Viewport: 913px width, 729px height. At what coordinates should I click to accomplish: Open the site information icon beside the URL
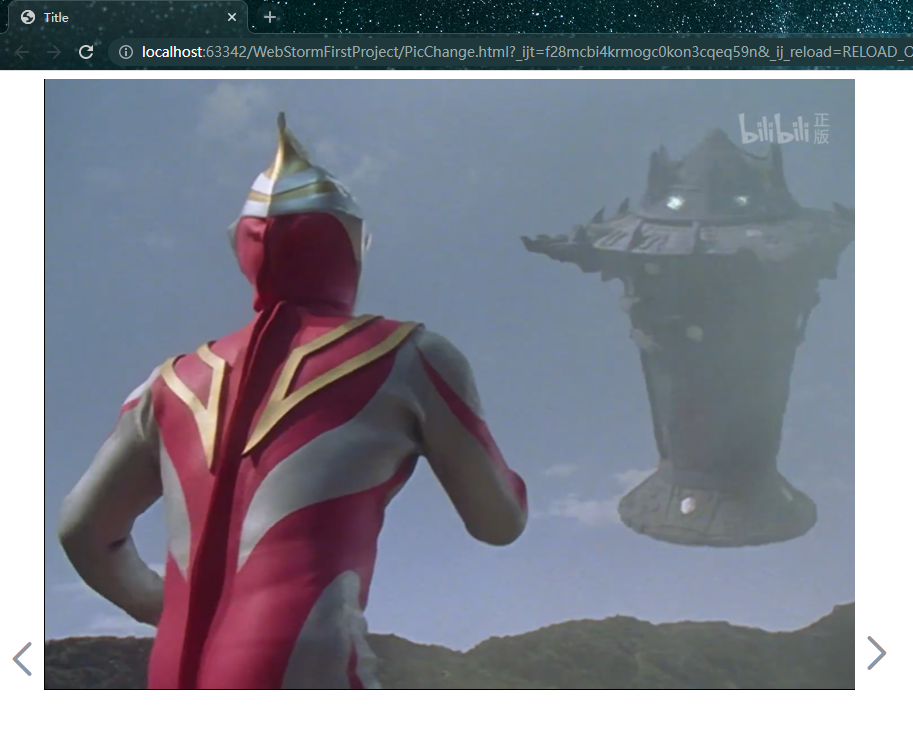[x=126, y=52]
